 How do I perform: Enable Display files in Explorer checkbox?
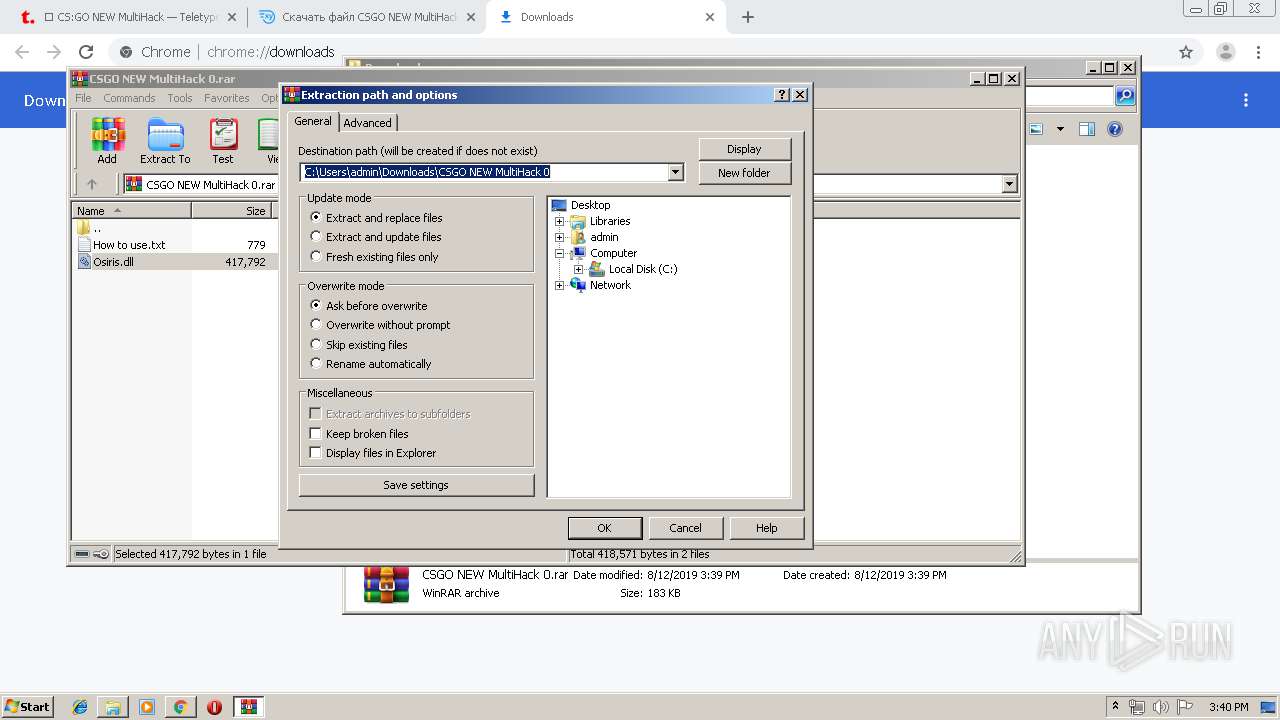315,453
